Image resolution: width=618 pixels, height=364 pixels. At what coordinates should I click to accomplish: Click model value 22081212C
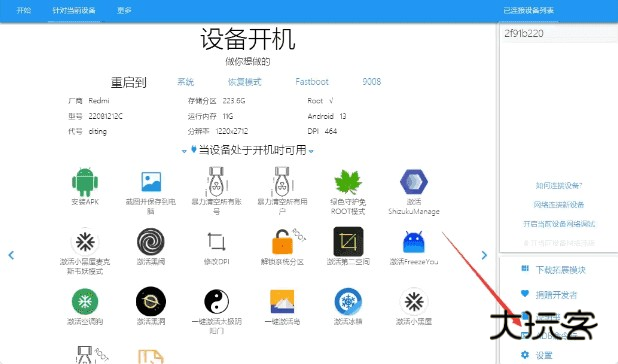pyautogui.click(x=106, y=116)
